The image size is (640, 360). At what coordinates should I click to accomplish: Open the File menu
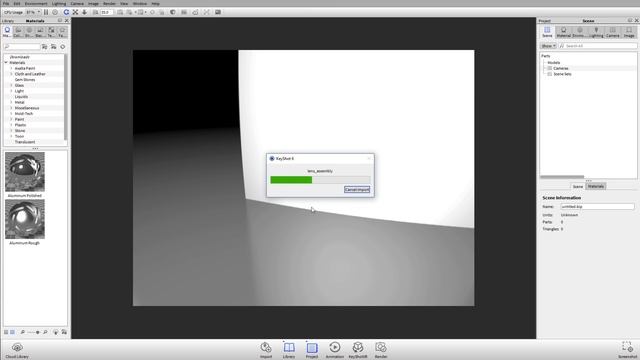(x=6, y=4)
